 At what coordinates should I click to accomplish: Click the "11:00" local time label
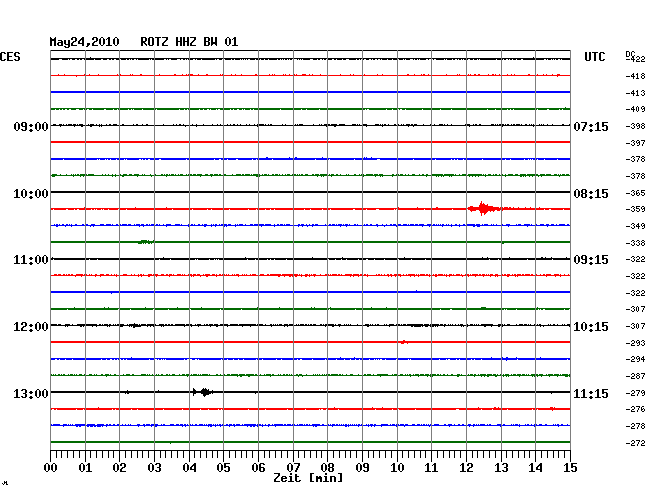(31, 260)
